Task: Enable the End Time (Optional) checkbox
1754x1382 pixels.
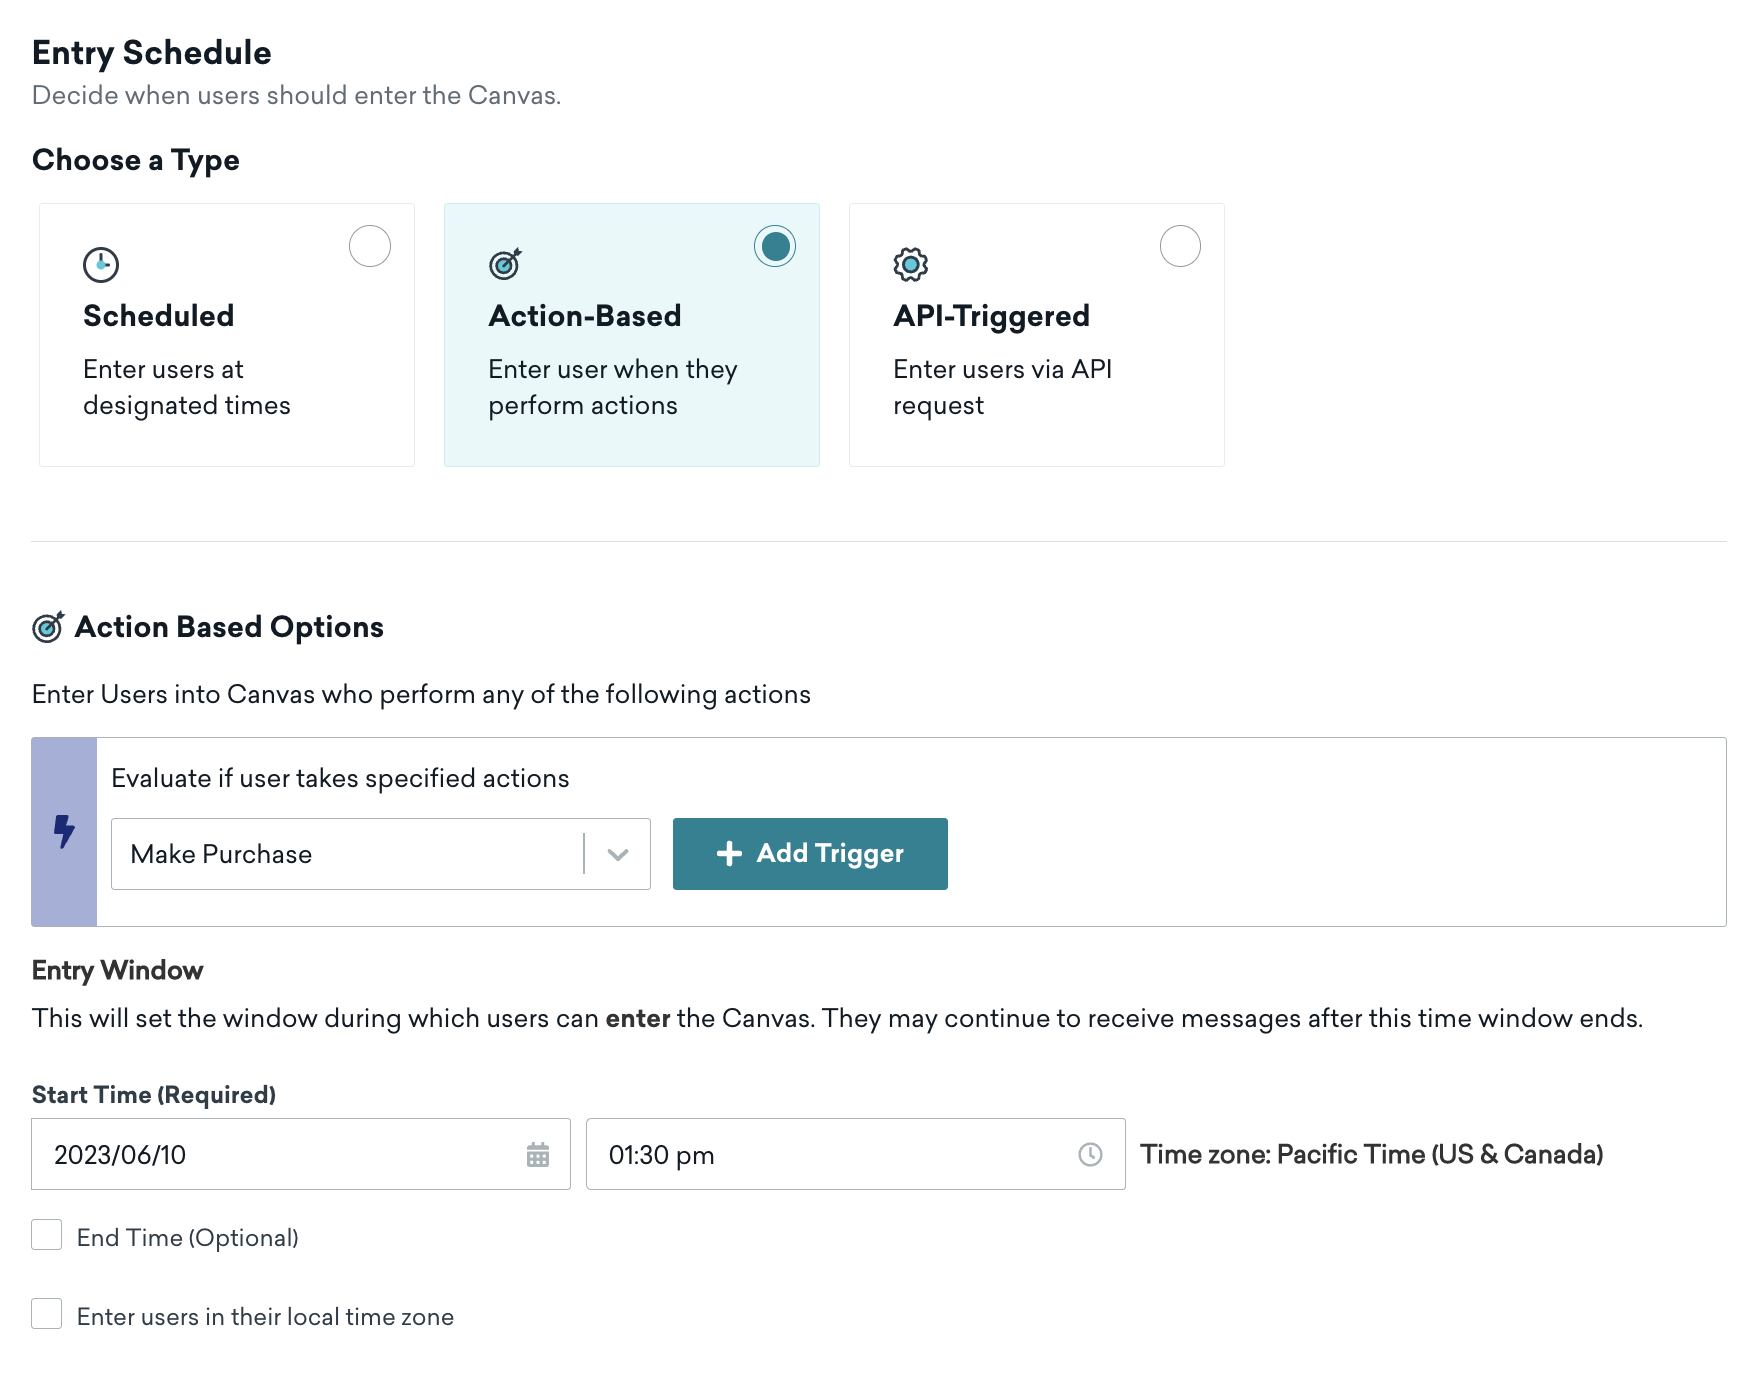Action: pyautogui.click(x=47, y=1236)
